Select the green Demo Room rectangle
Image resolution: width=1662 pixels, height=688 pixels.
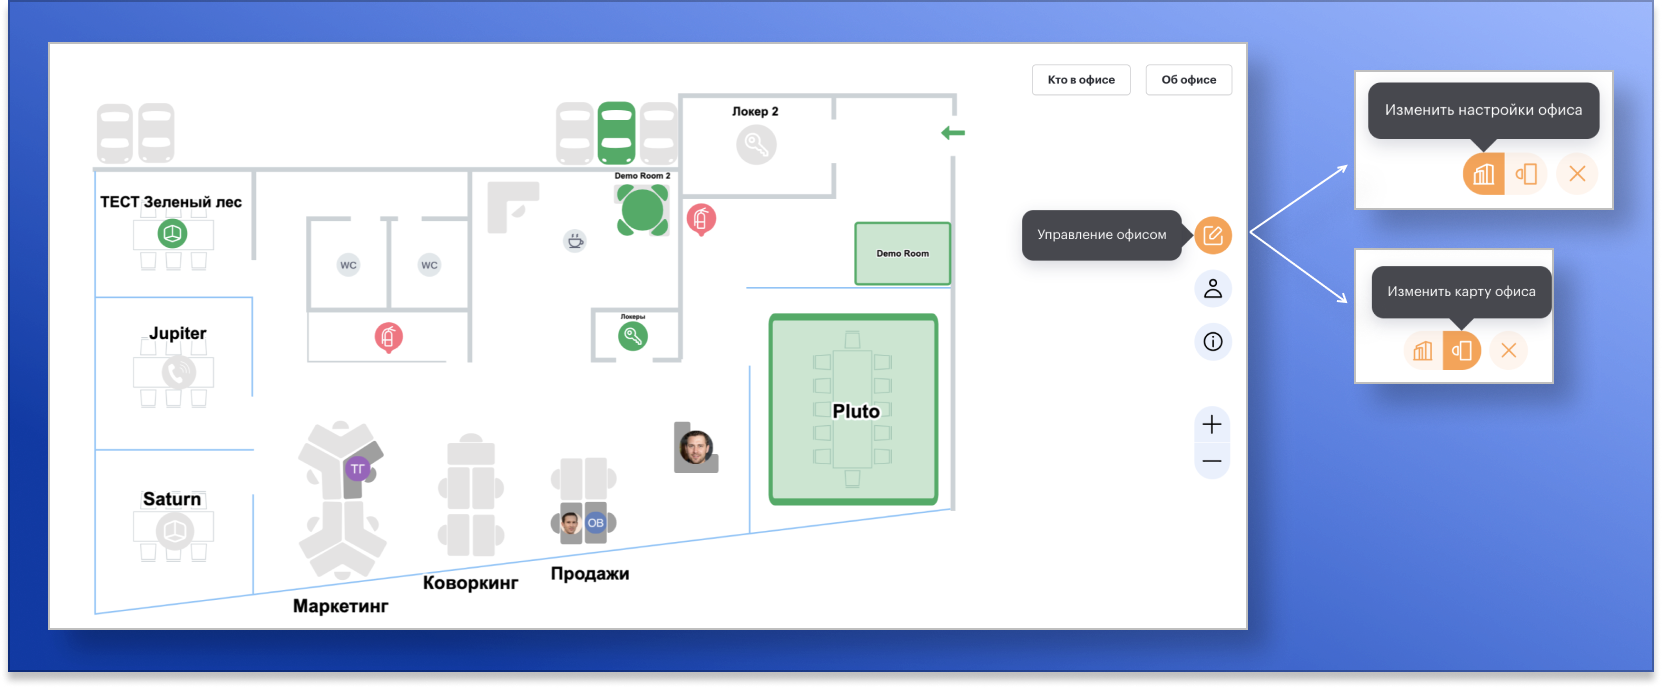pyautogui.click(x=902, y=254)
